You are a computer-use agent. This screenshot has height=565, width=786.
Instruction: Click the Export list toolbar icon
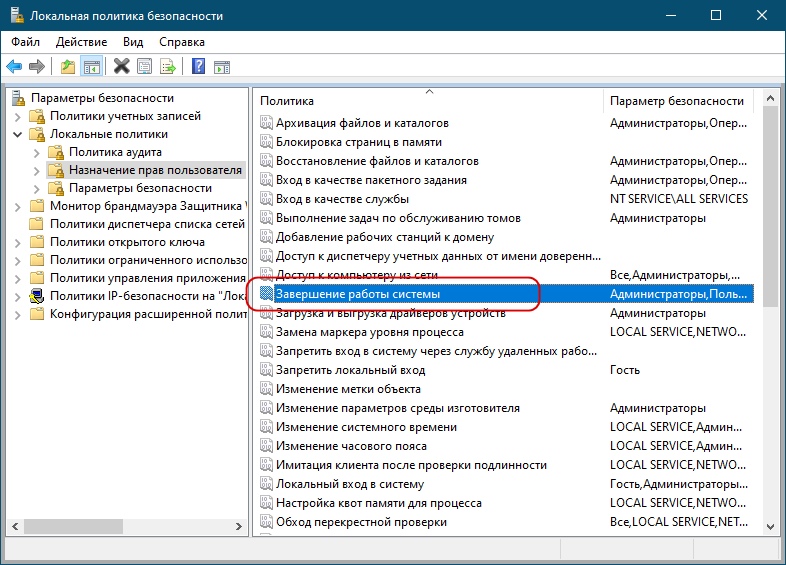coord(168,66)
